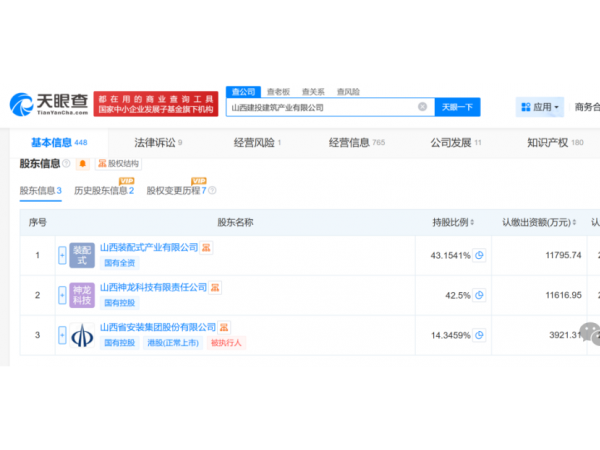600x450 pixels.
Task: Click the company name search input field
Action: [320, 107]
